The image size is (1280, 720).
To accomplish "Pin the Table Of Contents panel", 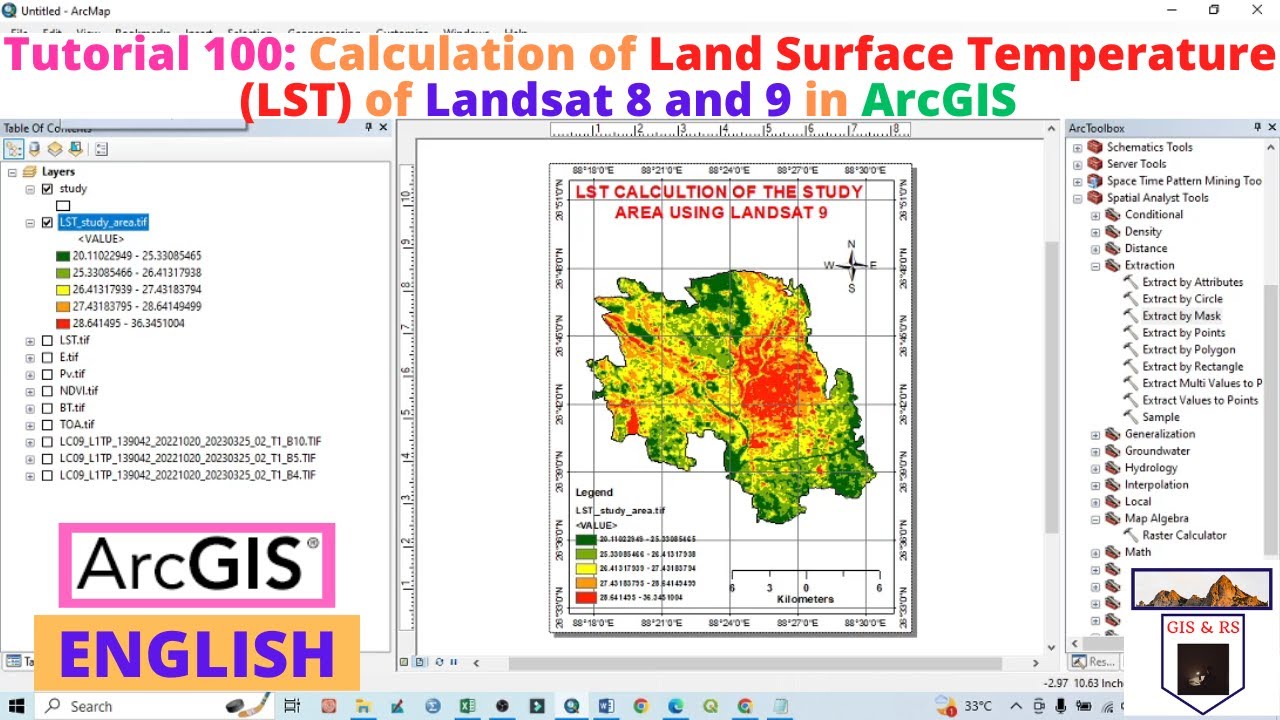I will (368, 128).
